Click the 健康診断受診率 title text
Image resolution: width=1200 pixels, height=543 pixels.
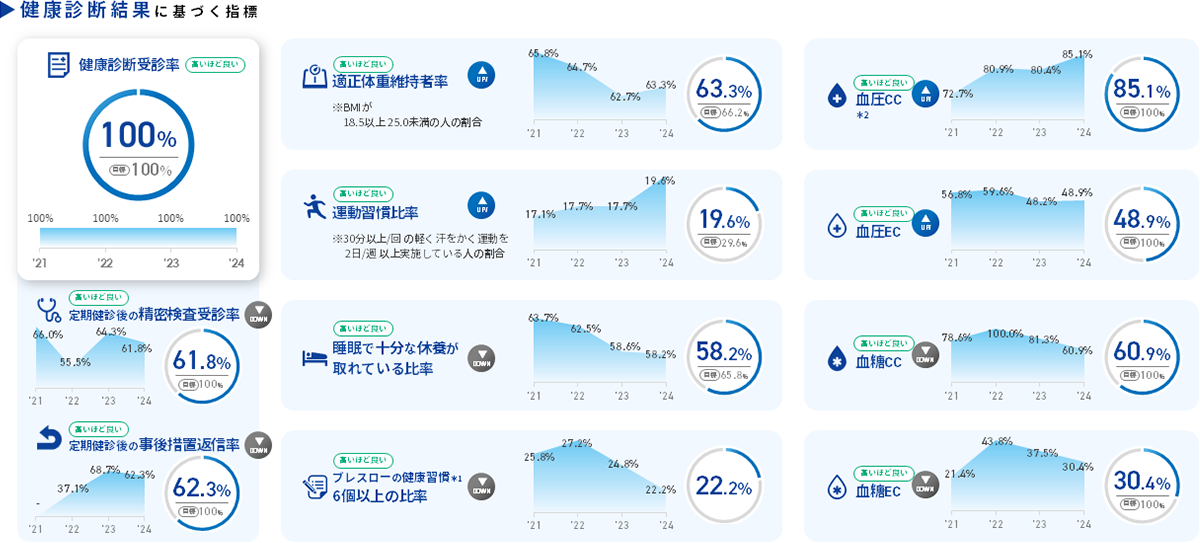129,65
